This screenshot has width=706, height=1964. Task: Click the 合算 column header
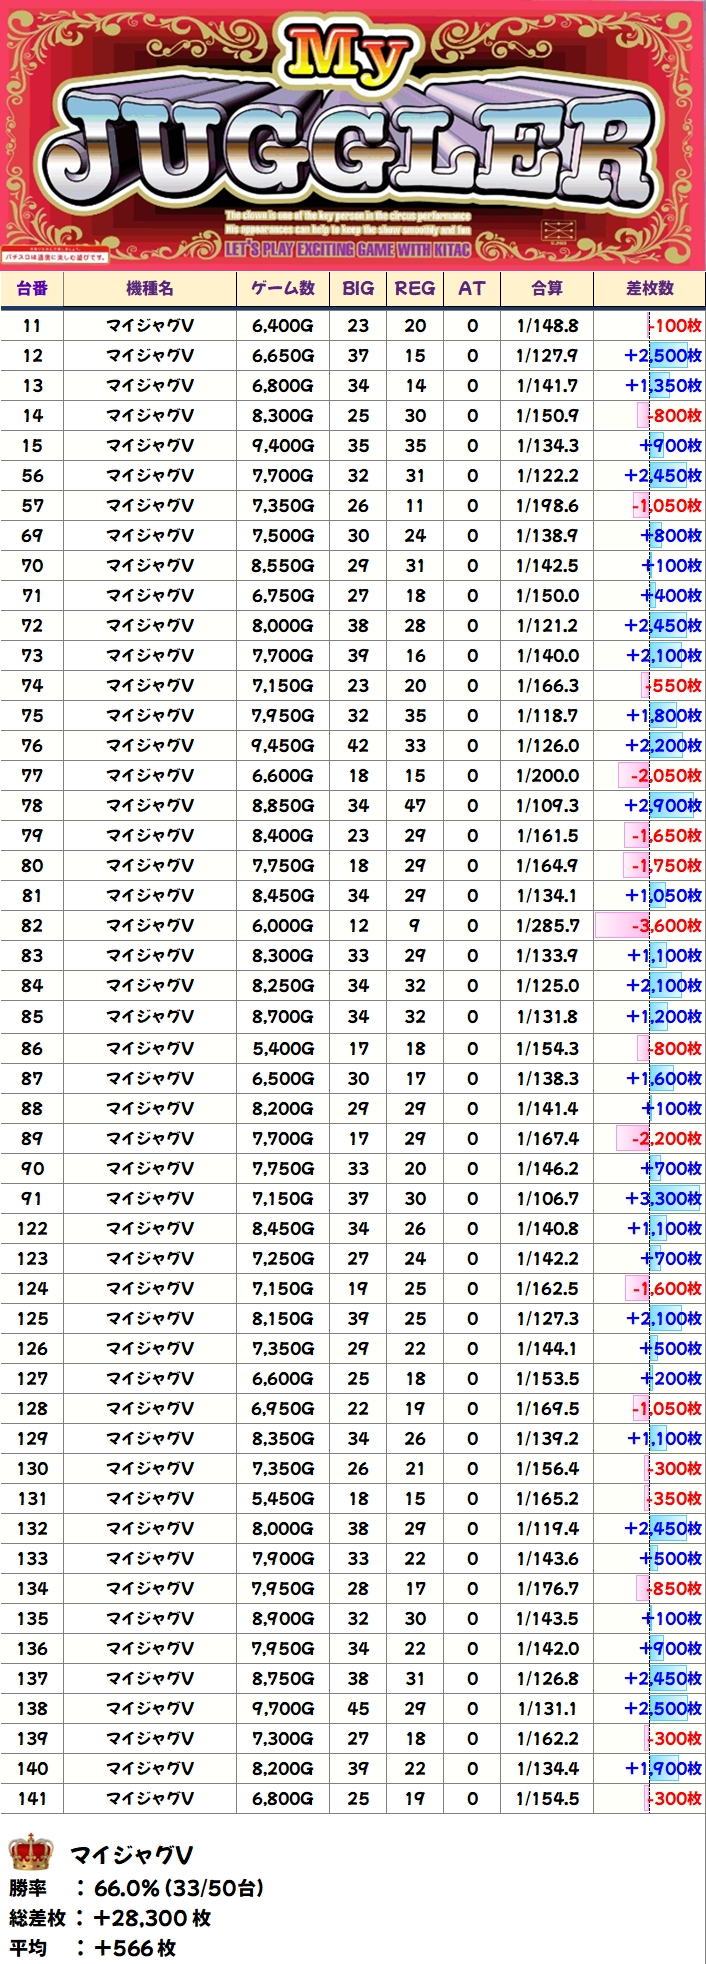coord(547,289)
